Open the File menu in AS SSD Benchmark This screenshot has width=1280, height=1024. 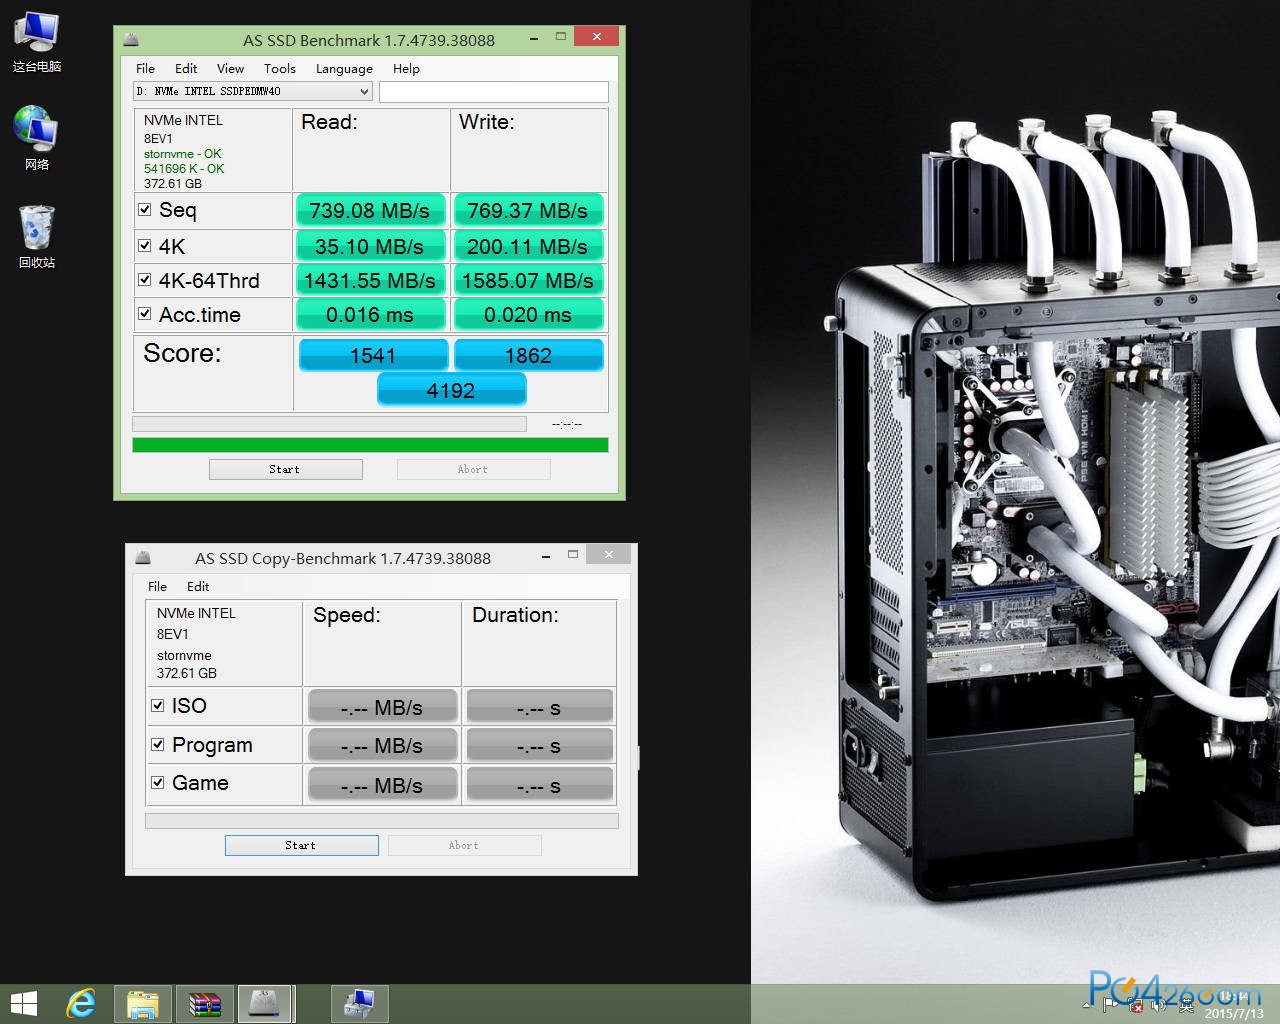(145, 68)
